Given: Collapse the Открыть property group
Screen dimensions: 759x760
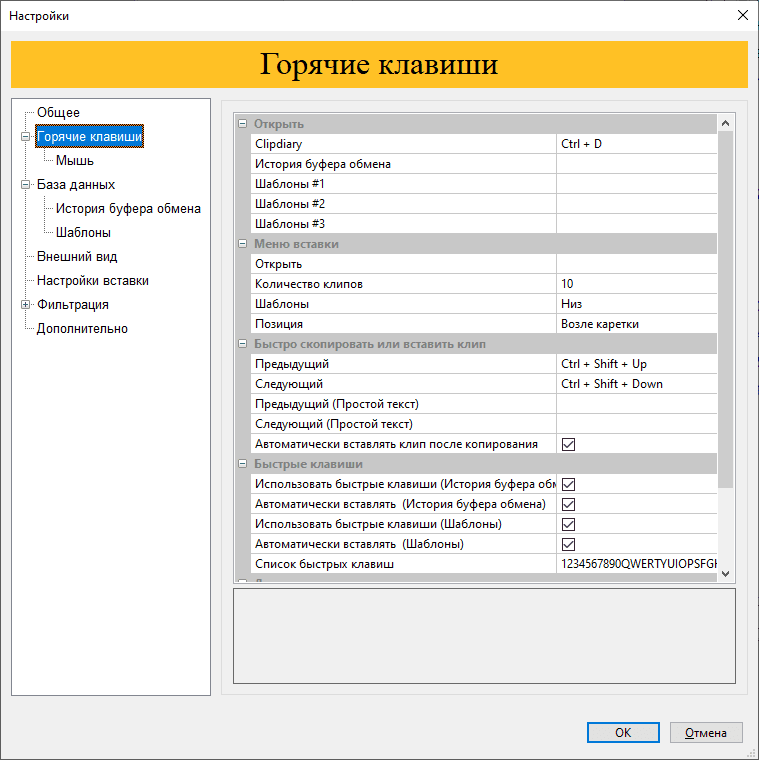Looking at the screenshot, I should (x=242, y=124).
